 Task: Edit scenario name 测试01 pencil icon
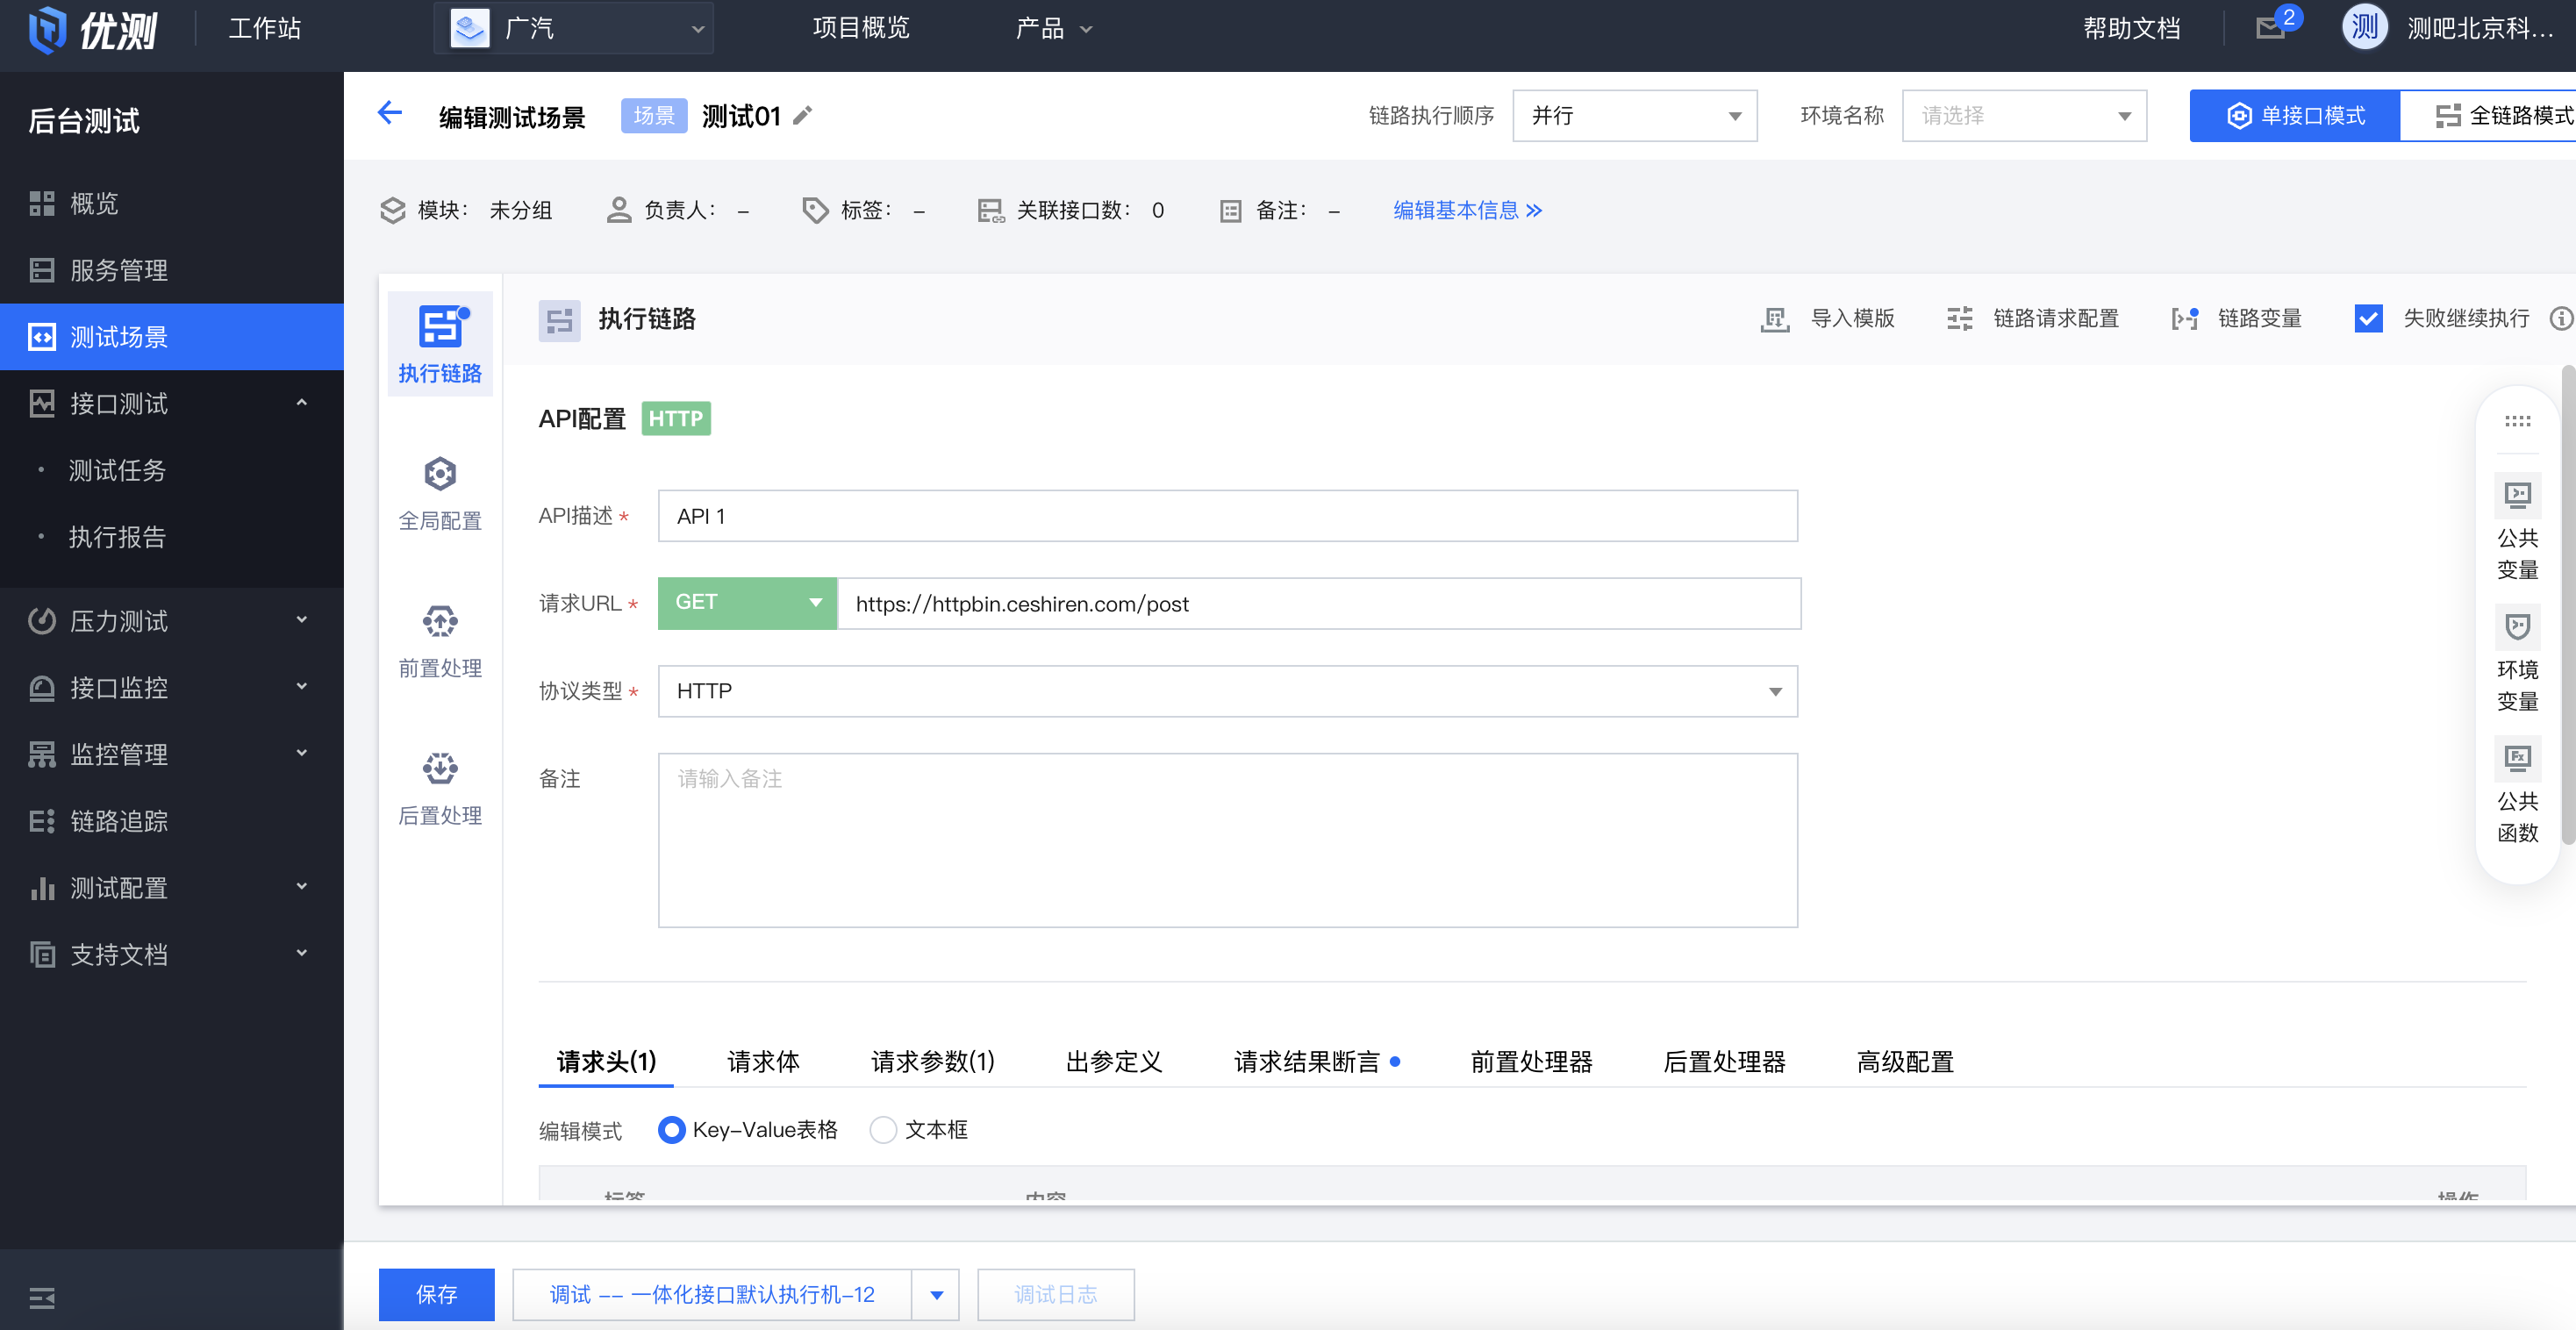[803, 116]
